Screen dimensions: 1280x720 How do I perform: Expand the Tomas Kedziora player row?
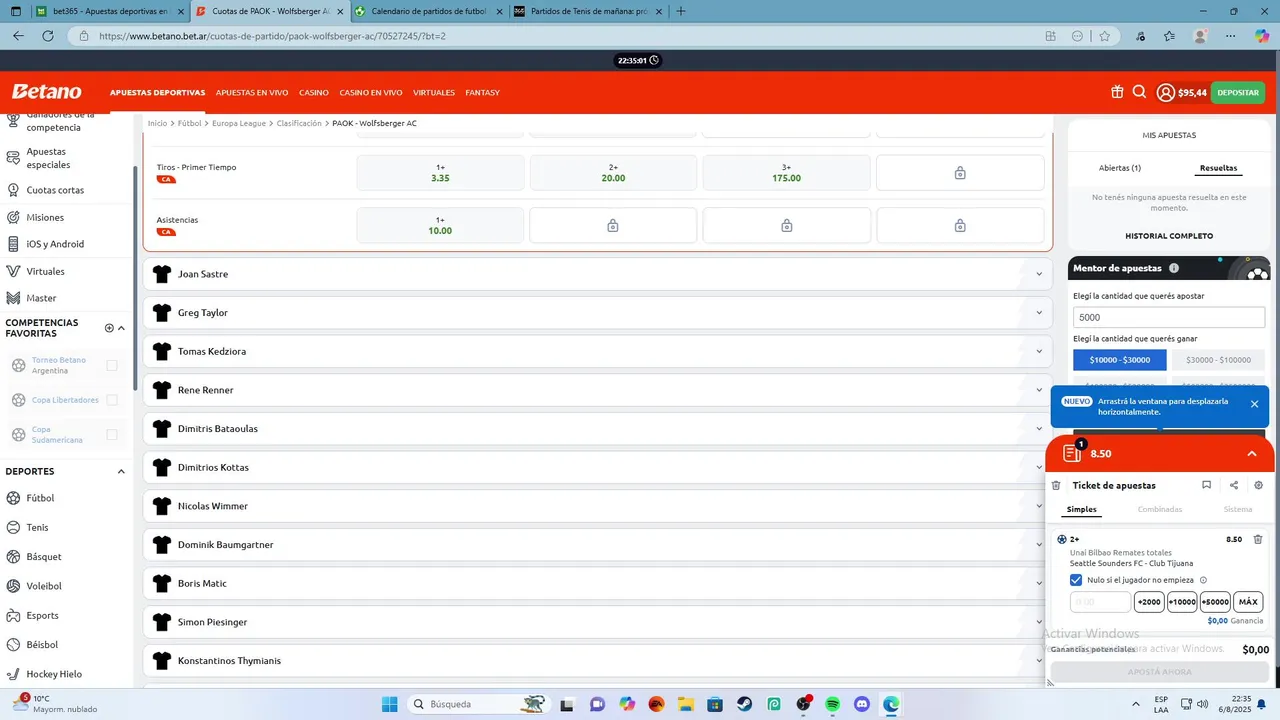pyautogui.click(x=598, y=351)
